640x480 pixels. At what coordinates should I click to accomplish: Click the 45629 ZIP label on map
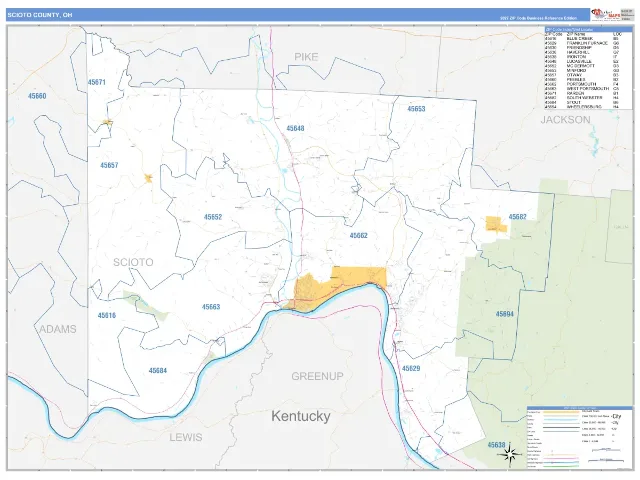click(x=411, y=369)
